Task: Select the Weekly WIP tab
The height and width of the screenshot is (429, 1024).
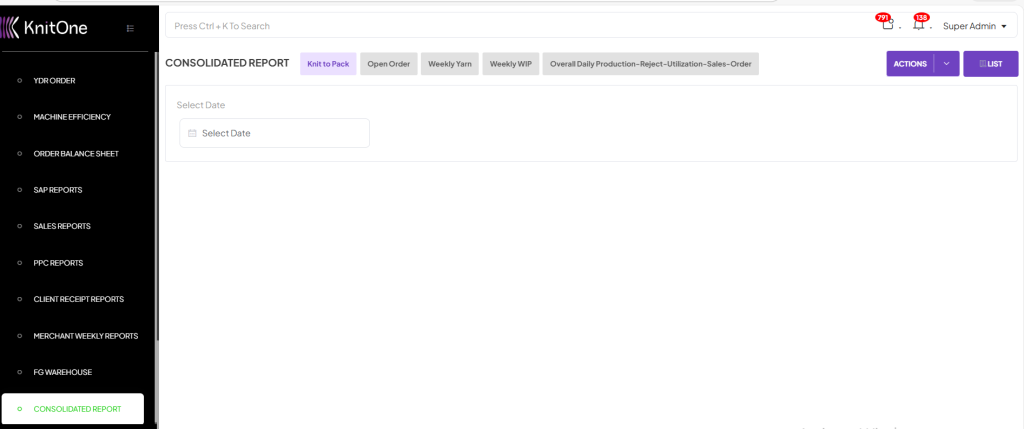Action: tap(510, 64)
